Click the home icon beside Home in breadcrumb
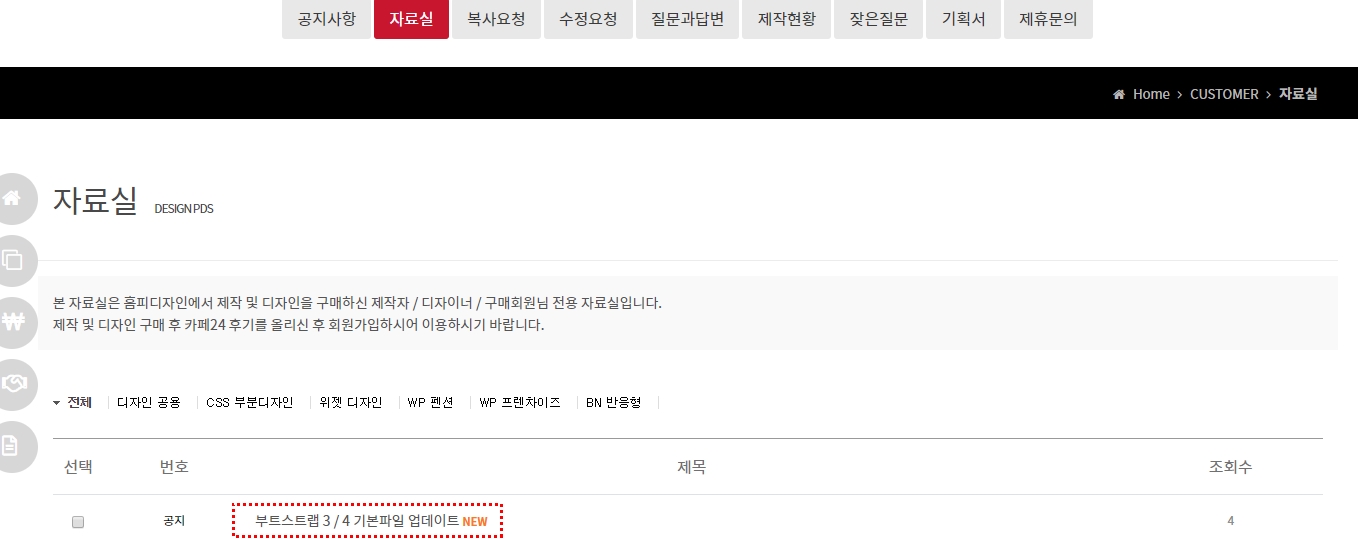 (x=1118, y=94)
